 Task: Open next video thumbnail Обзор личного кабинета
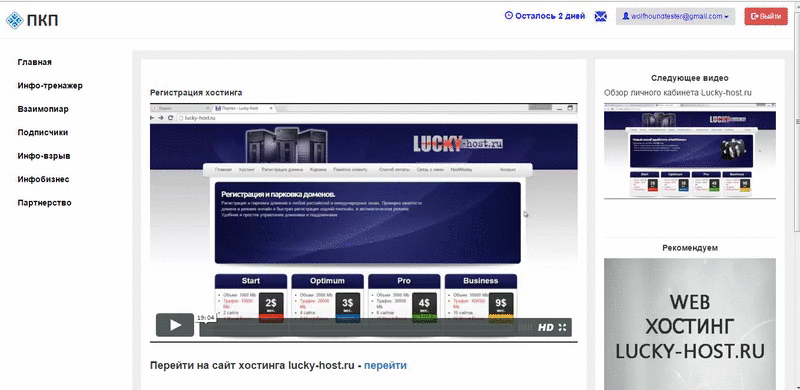click(x=690, y=151)
